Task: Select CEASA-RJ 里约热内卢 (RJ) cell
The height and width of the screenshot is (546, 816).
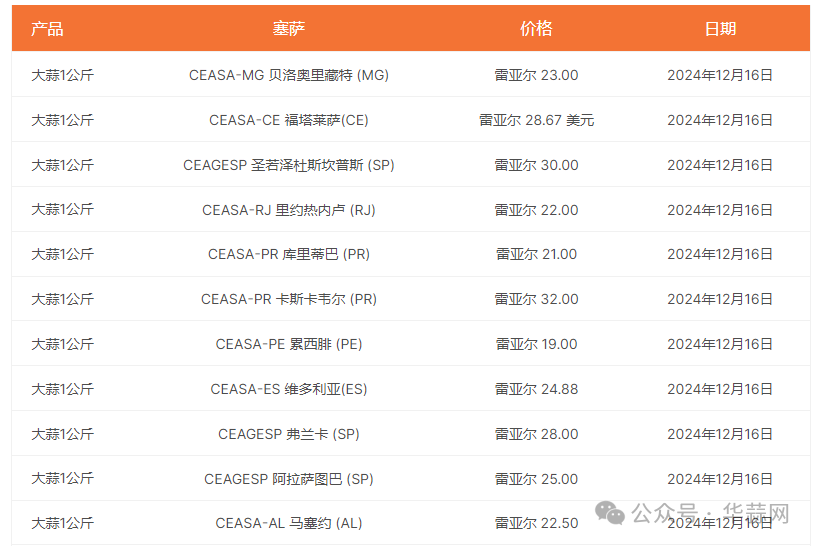Action: click(289, 210)
